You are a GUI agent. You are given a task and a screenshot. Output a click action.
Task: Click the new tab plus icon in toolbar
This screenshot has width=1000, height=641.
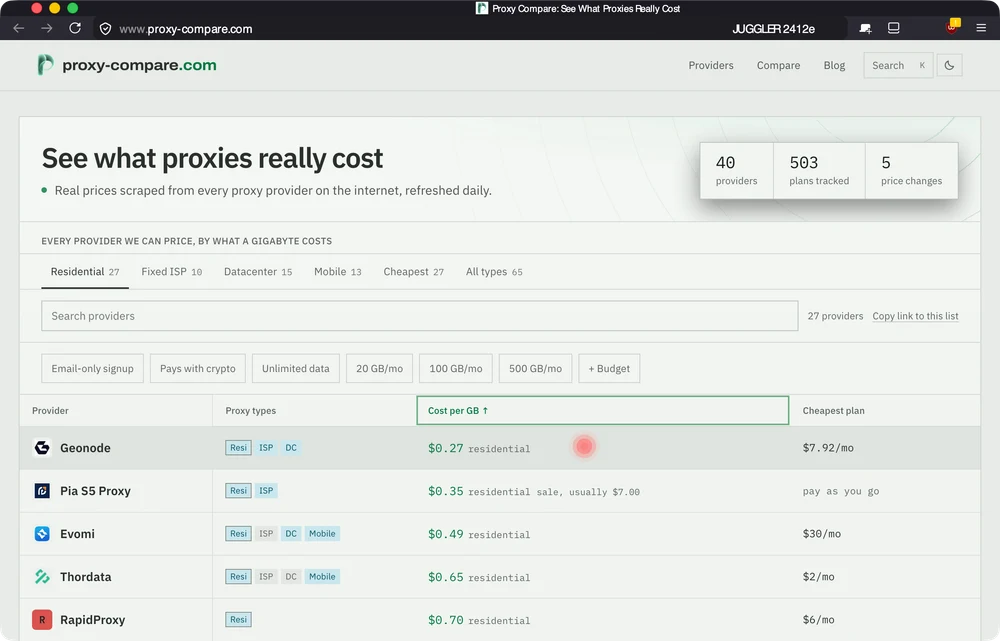(x=865, y=28)
